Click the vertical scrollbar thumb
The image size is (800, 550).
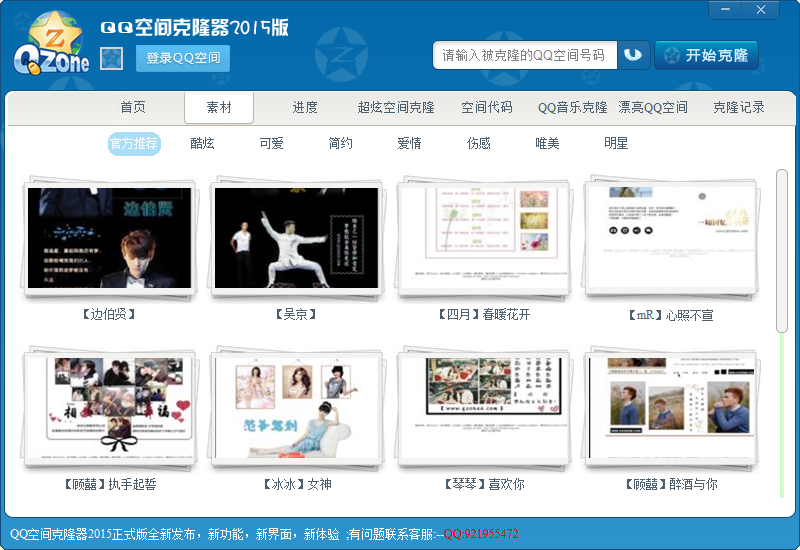tap(782, 251)
